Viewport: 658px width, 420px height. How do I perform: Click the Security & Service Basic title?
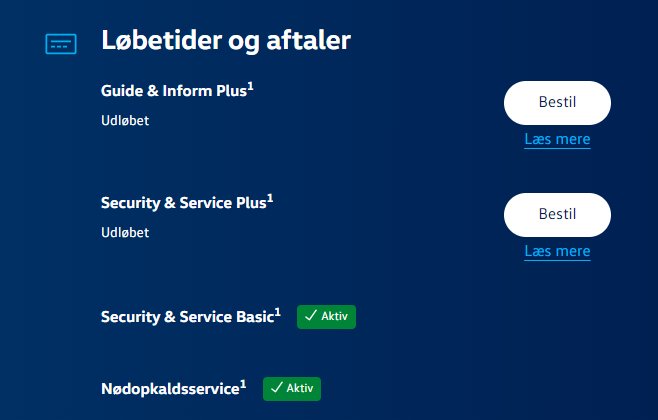(187, 317)
